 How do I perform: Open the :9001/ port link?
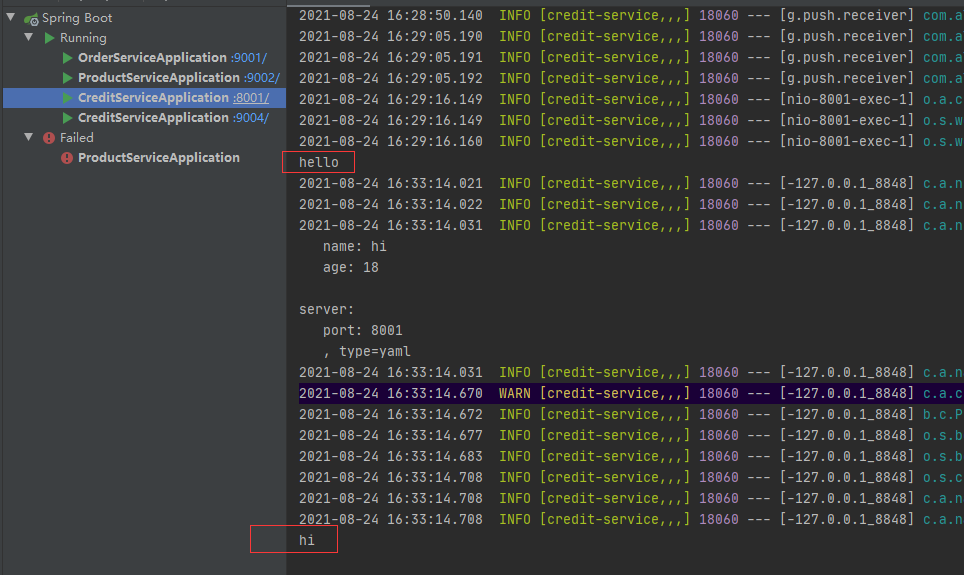click(x=249, y=58)
